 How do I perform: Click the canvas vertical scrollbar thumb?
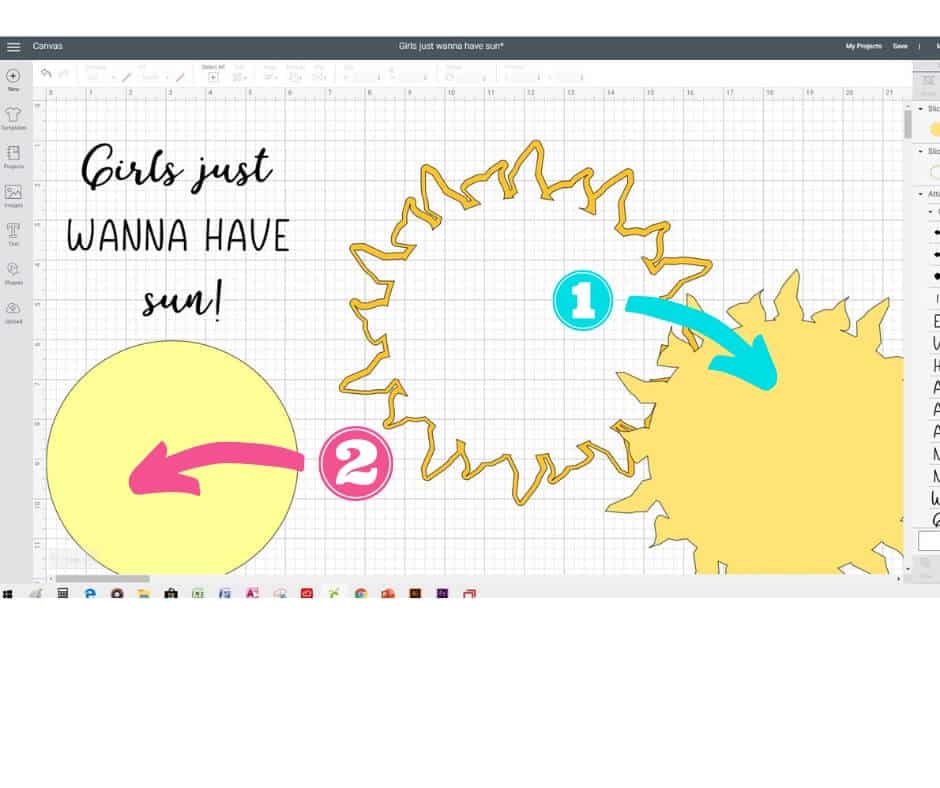pyautogui.click(x=908, y=124)
